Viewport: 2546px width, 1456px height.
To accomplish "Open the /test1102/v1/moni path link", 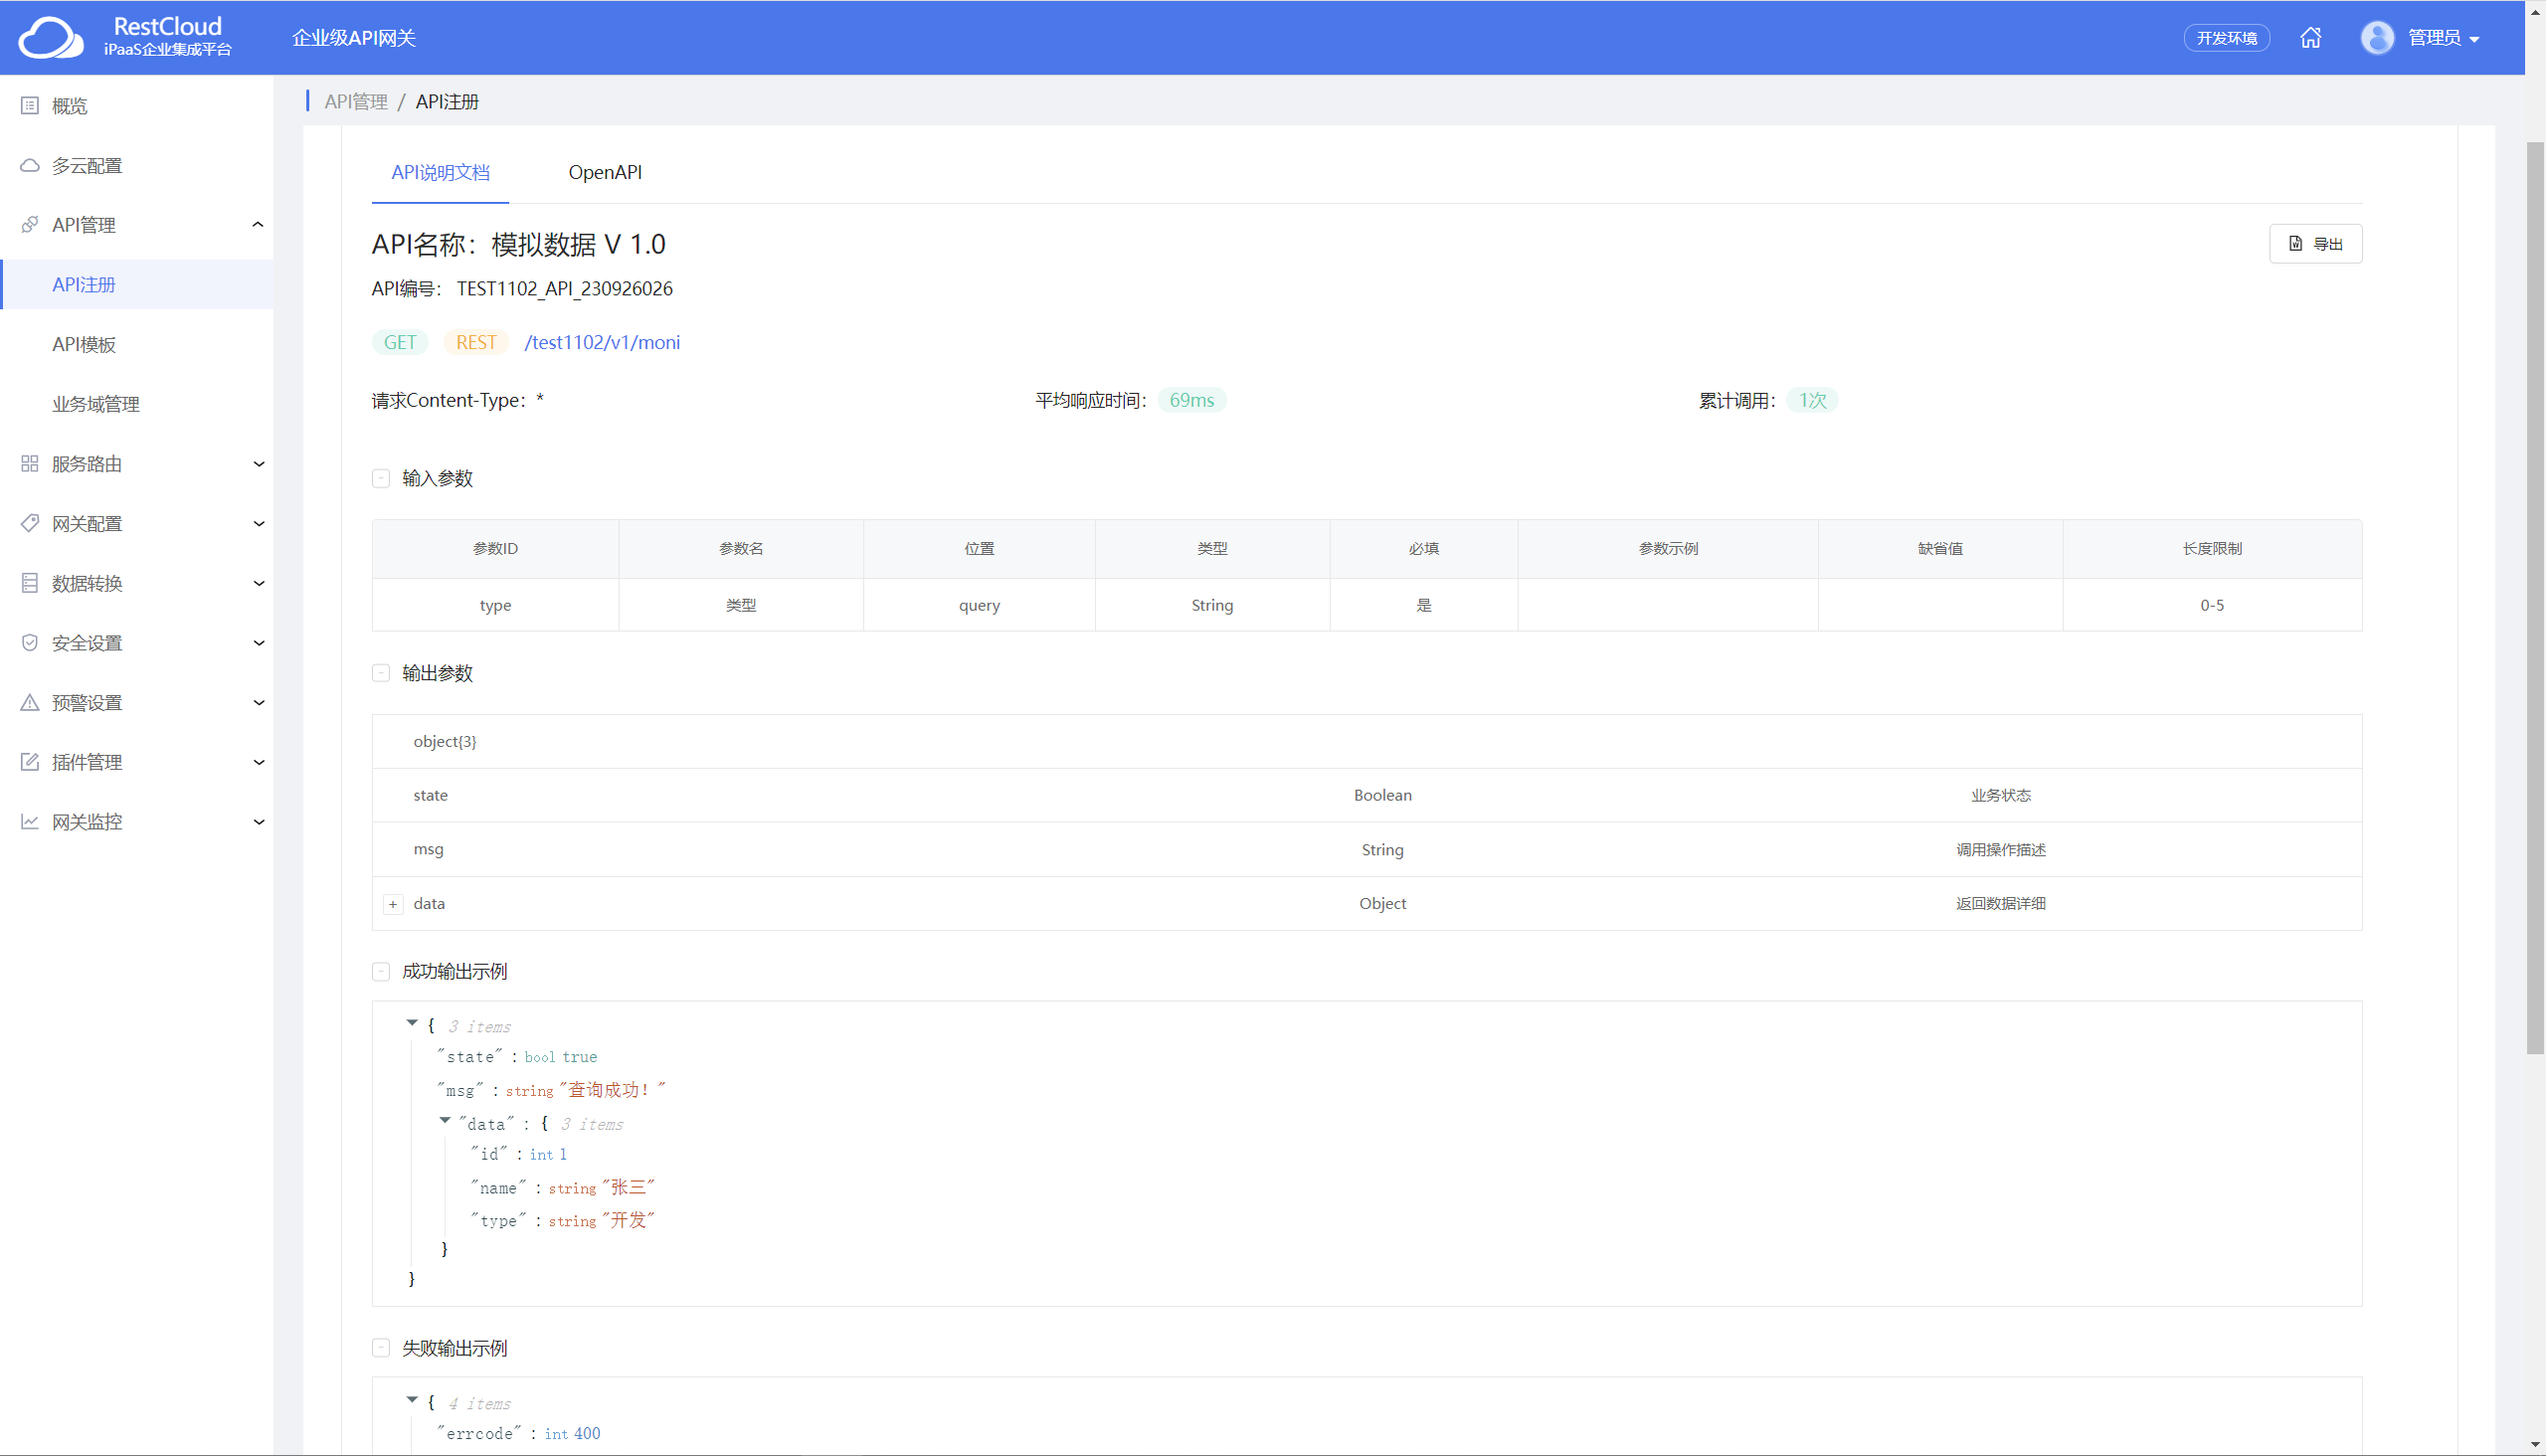I will point(602,342).
